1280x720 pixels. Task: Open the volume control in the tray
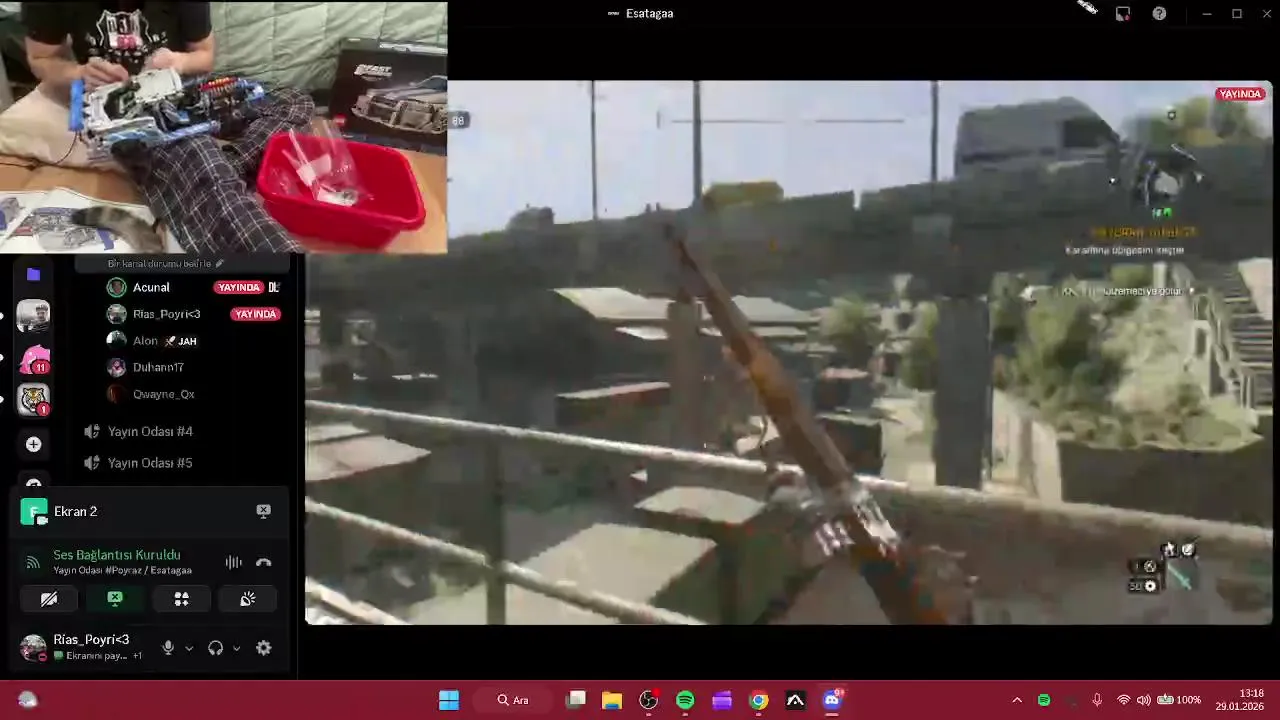coord(1143,700)
